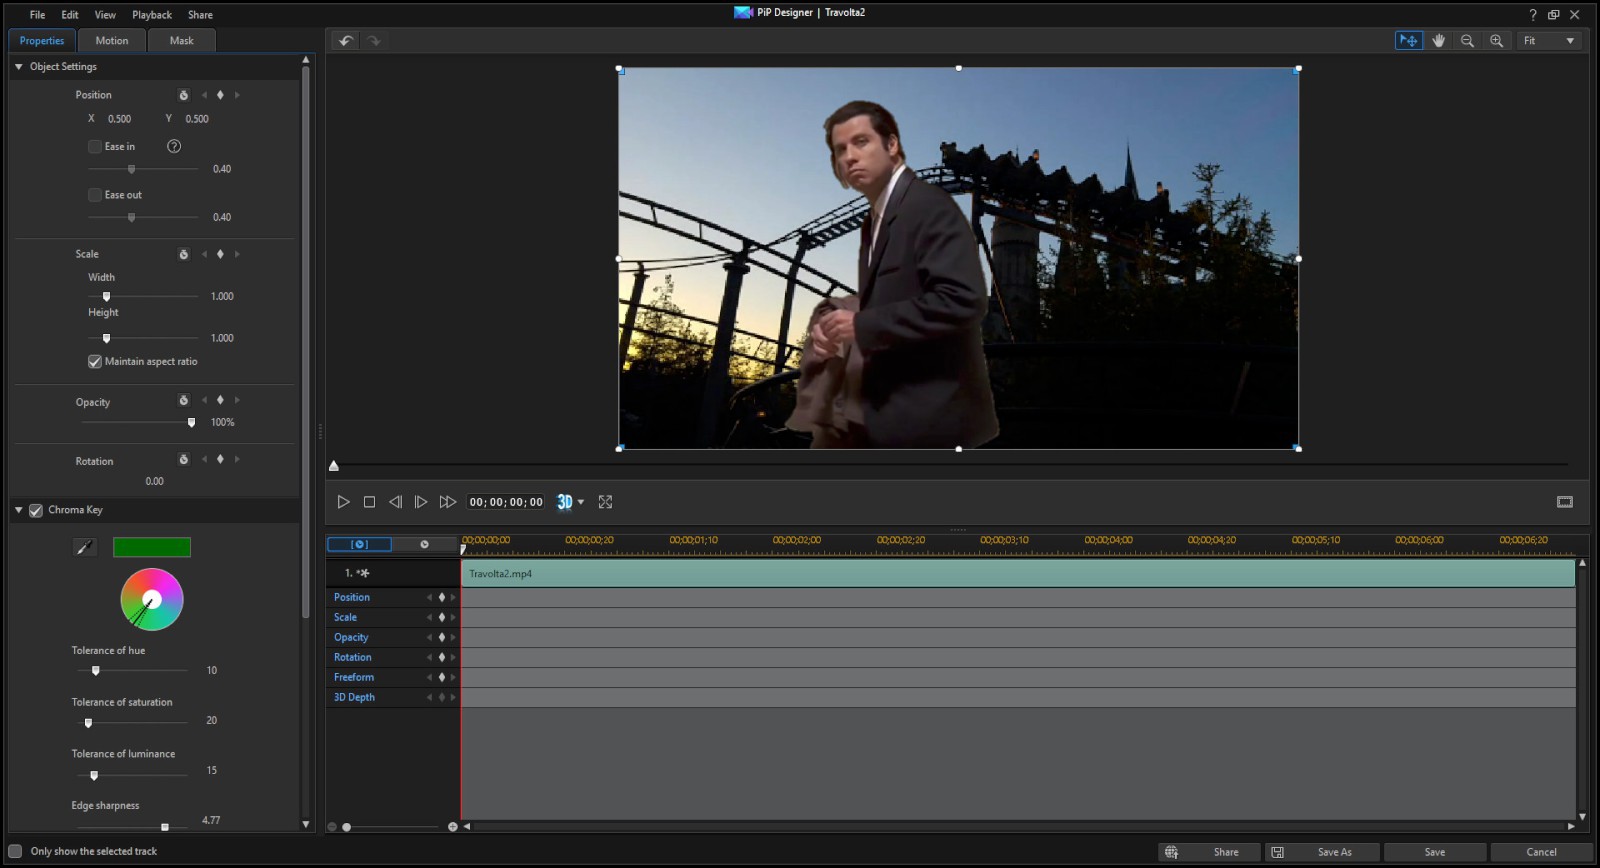Click the Edge sharpness slider handle
Viewport: 1600px width, 868px height.
tap(165, 827)
